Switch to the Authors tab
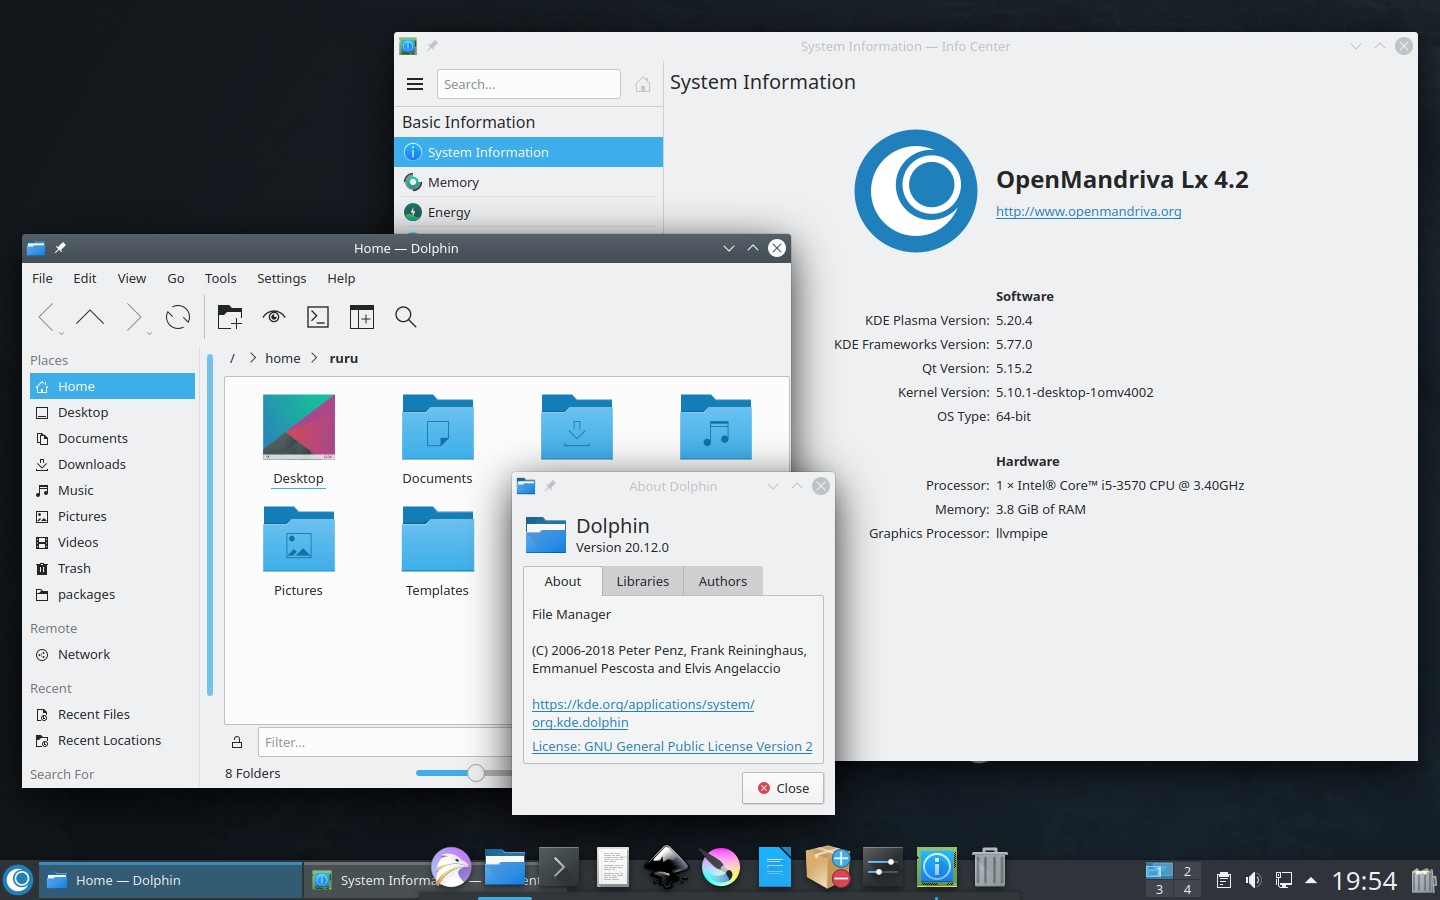The width and height of the screenshot is (1440, 900). [722, 581]
